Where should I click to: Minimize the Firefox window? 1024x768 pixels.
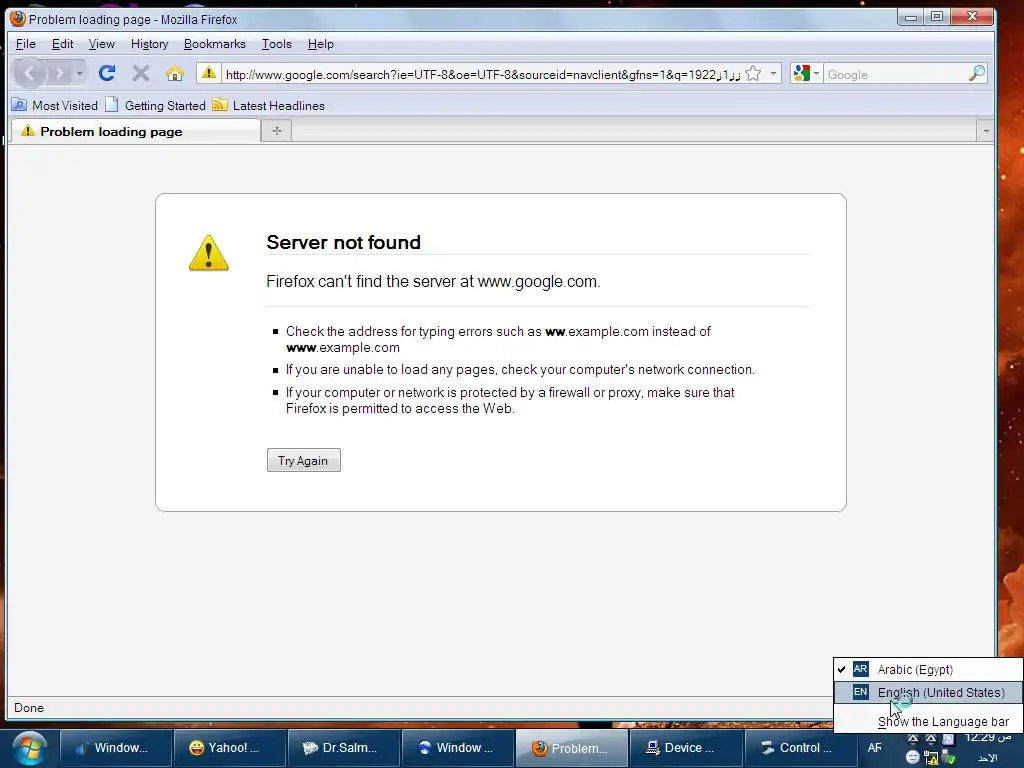click(910, 17)
